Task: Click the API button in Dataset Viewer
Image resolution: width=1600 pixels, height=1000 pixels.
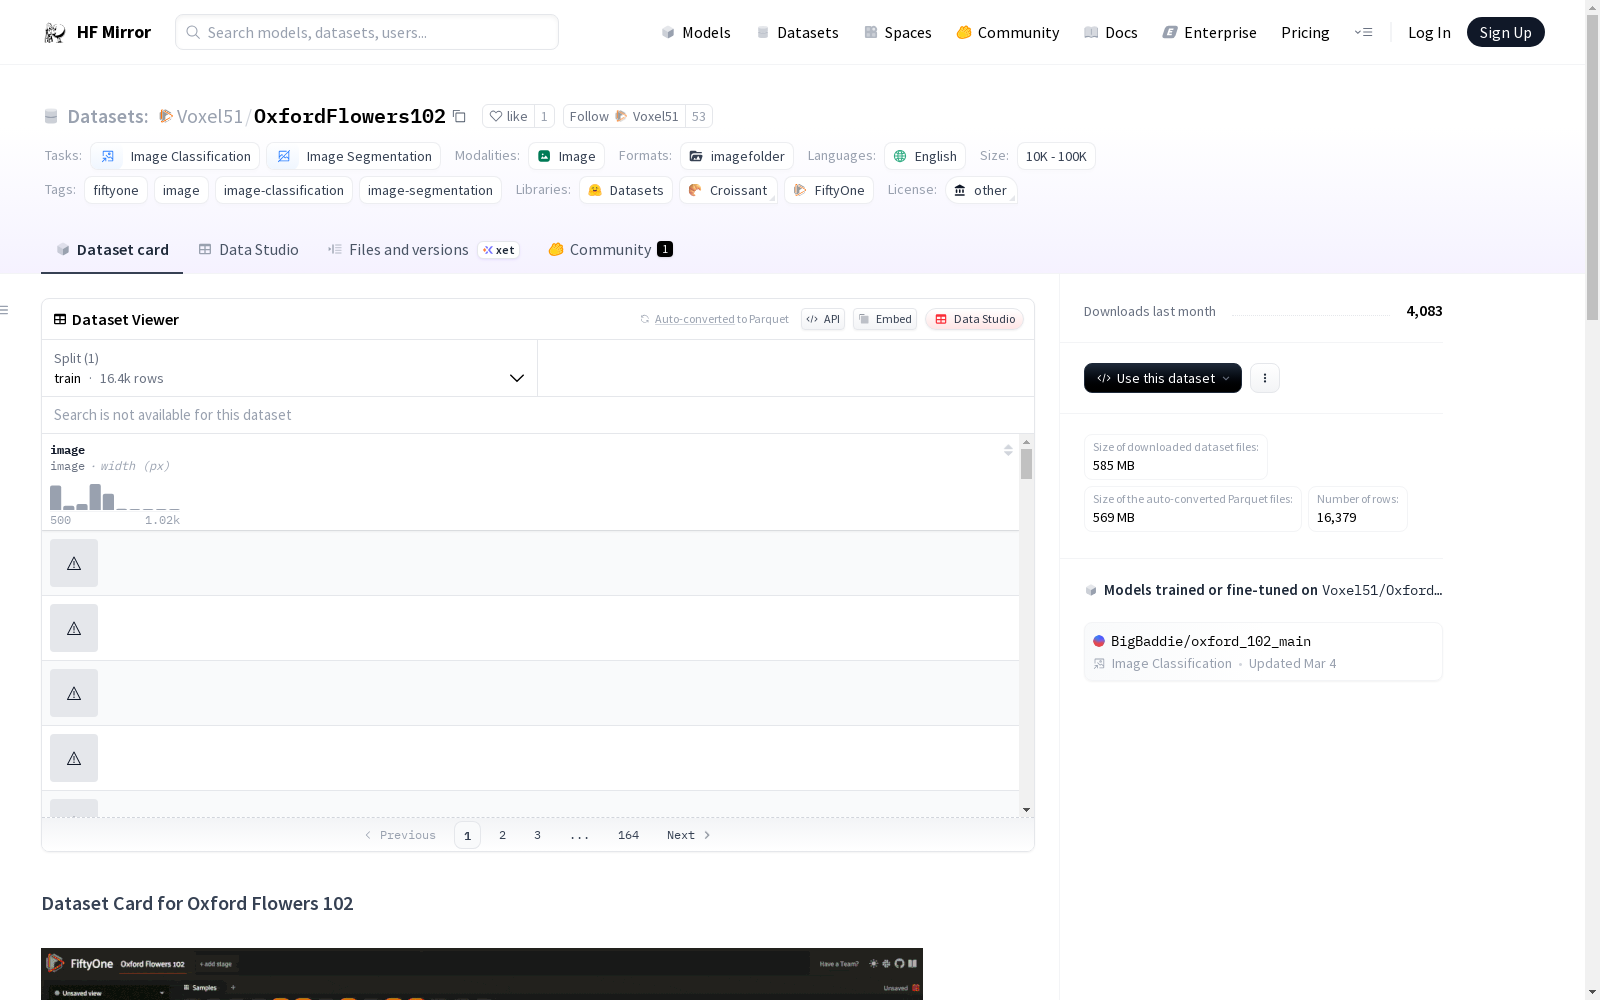Action: click(823, 319)
